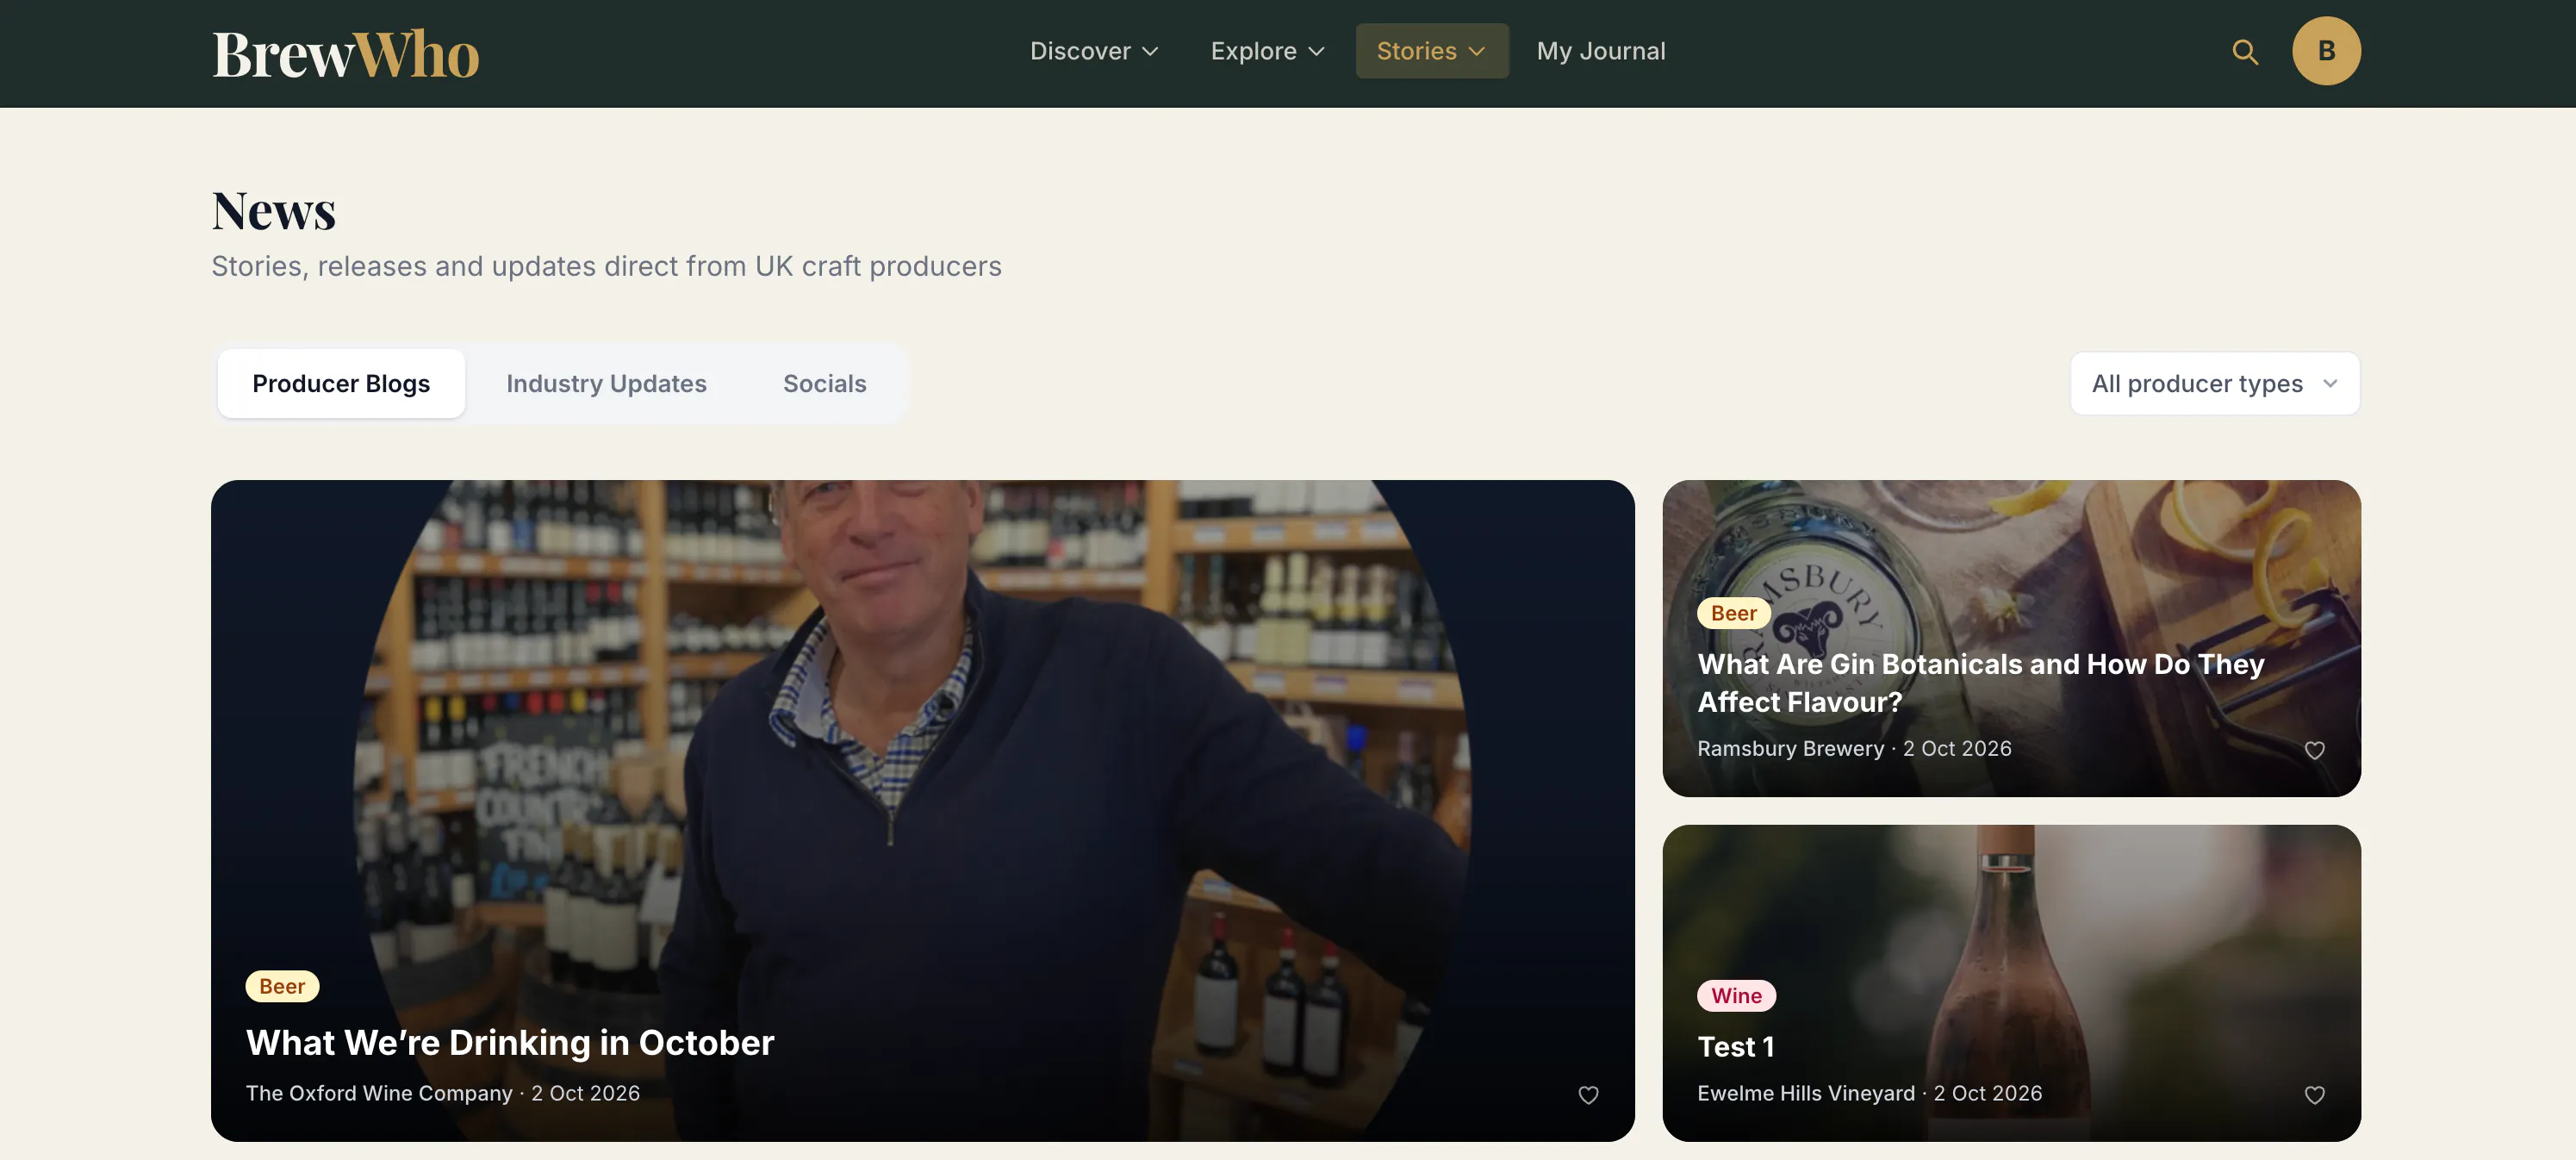Expand the Explore menu
This screenshot has height=1160, width=2576.
pyautogui.click(x=1267, y=51)
